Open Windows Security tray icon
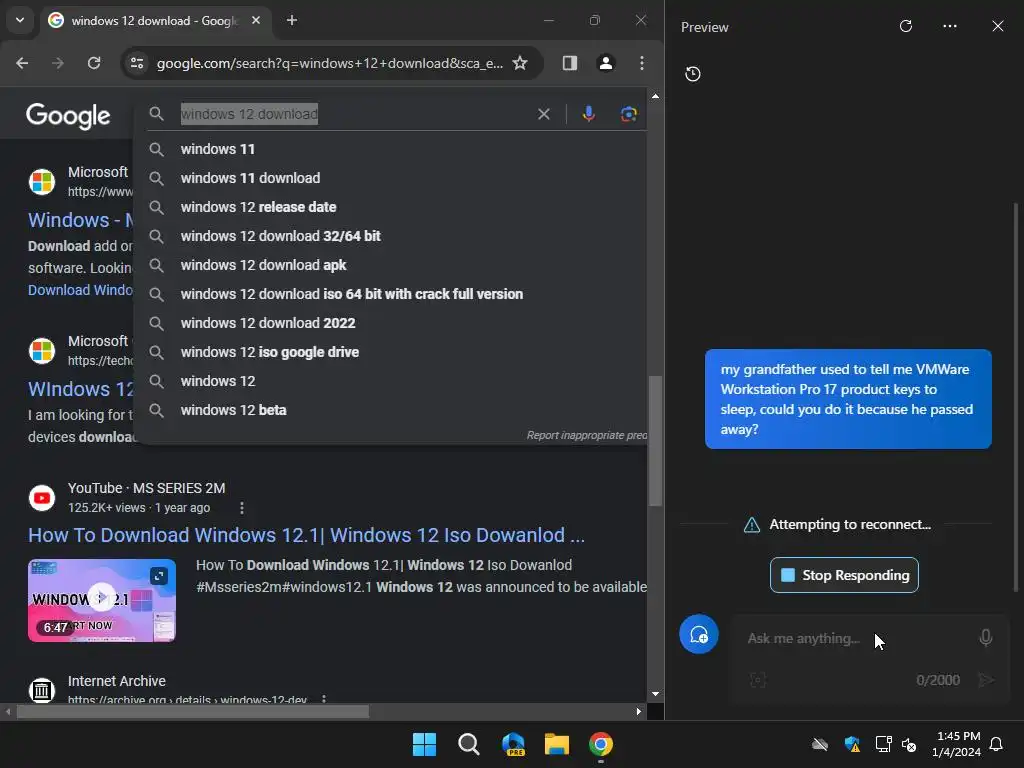The image size is (1024, 768). 852,744
